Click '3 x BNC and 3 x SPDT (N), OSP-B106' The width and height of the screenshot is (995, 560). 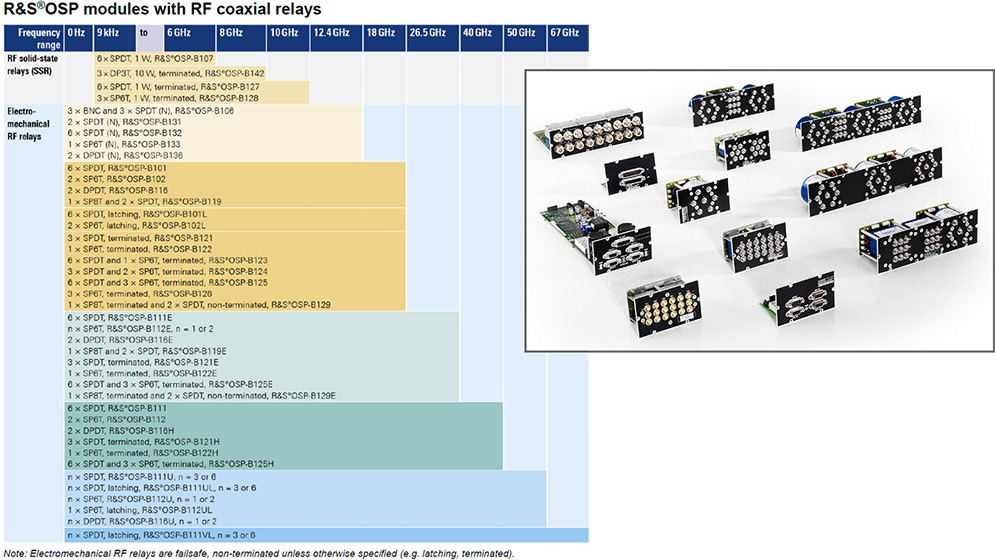point(150,110)
